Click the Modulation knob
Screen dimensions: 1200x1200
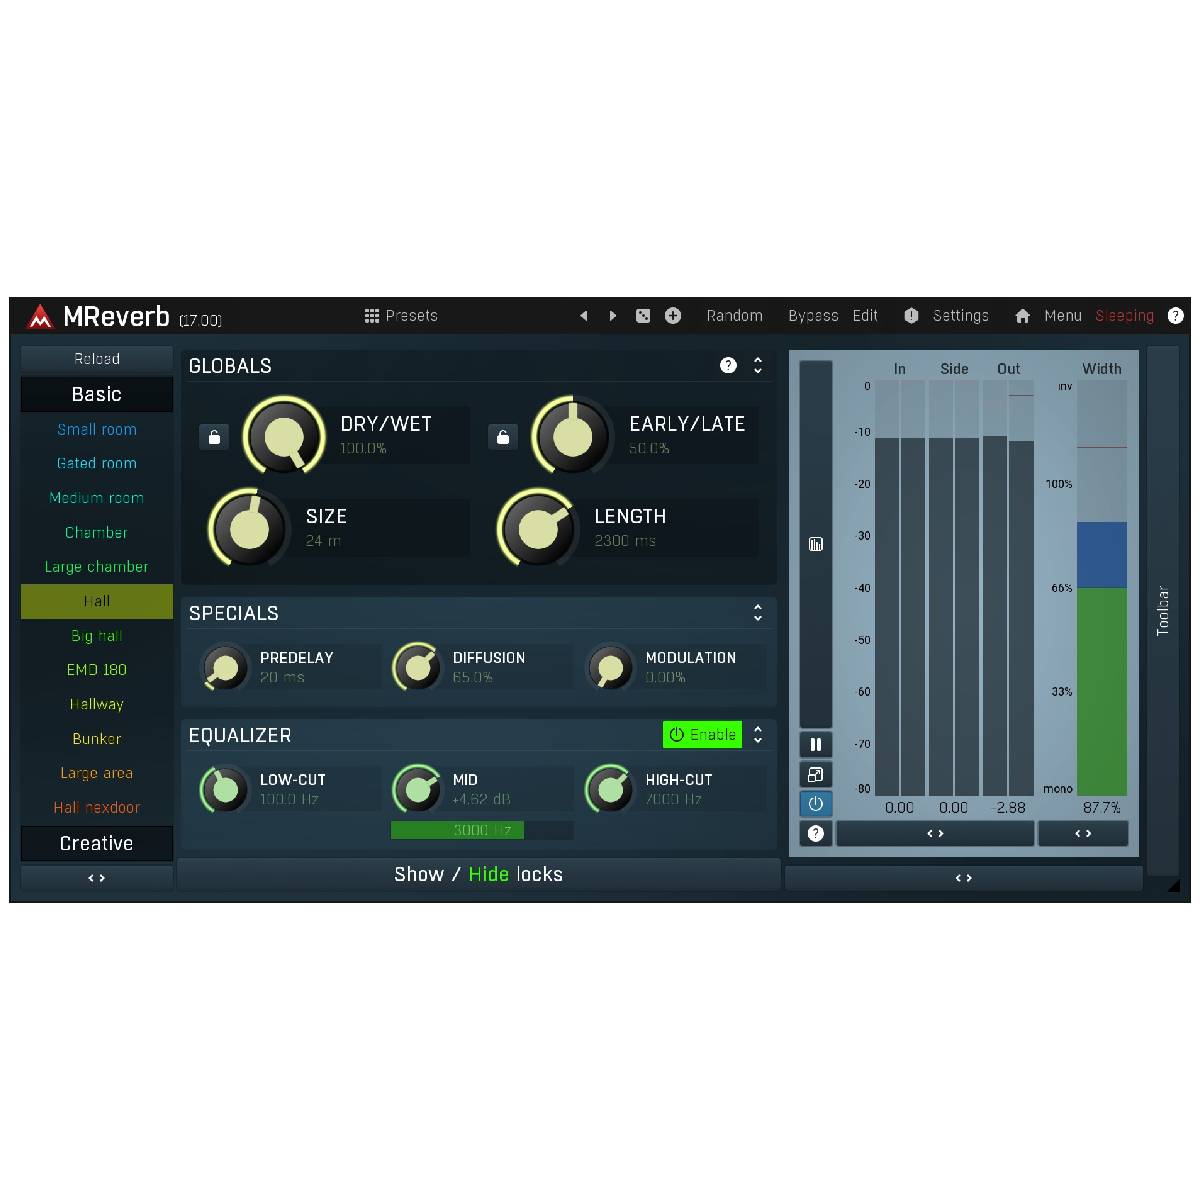(610, 667)
